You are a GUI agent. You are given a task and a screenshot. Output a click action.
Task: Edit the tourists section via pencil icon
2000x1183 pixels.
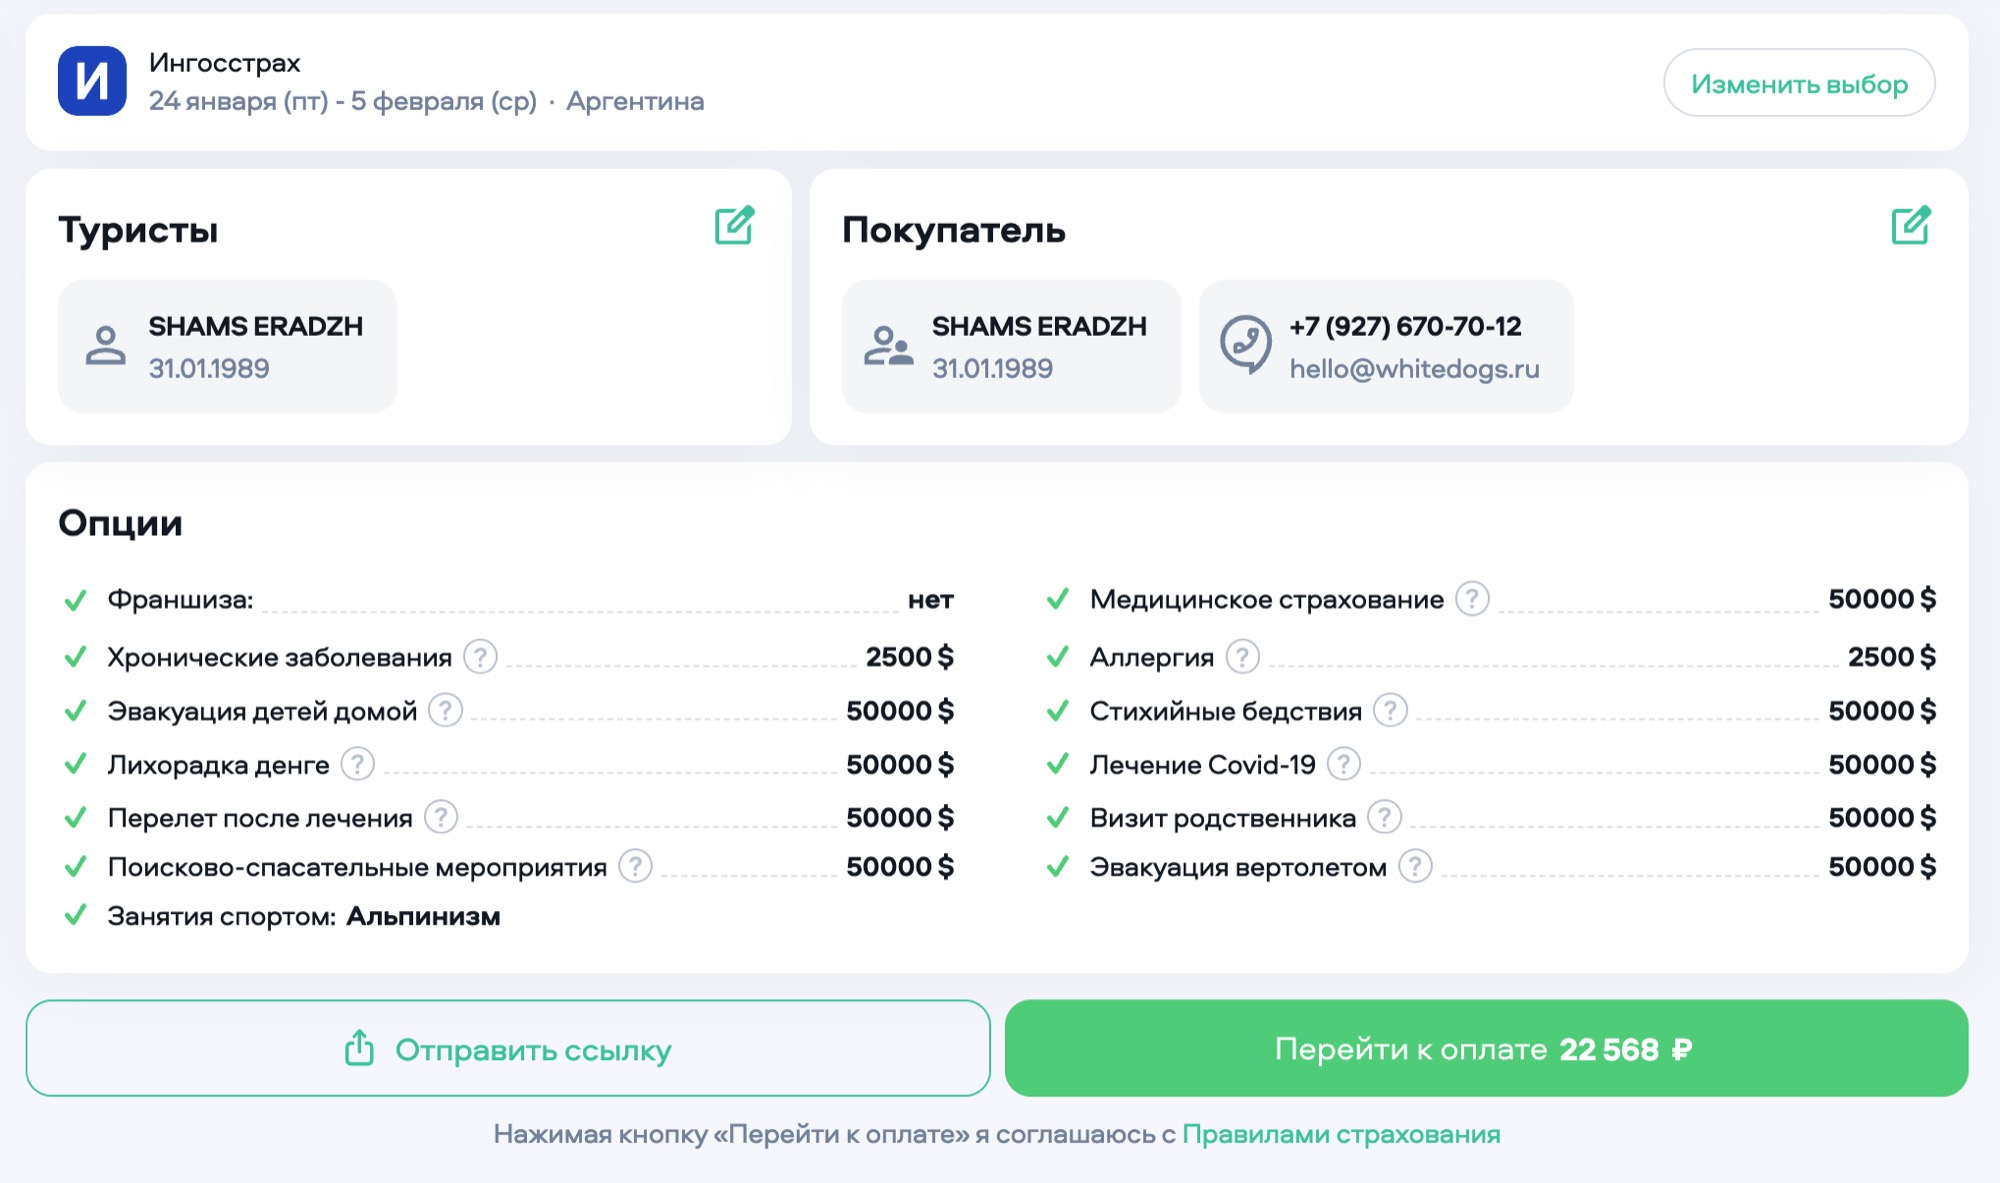[734, 226]
